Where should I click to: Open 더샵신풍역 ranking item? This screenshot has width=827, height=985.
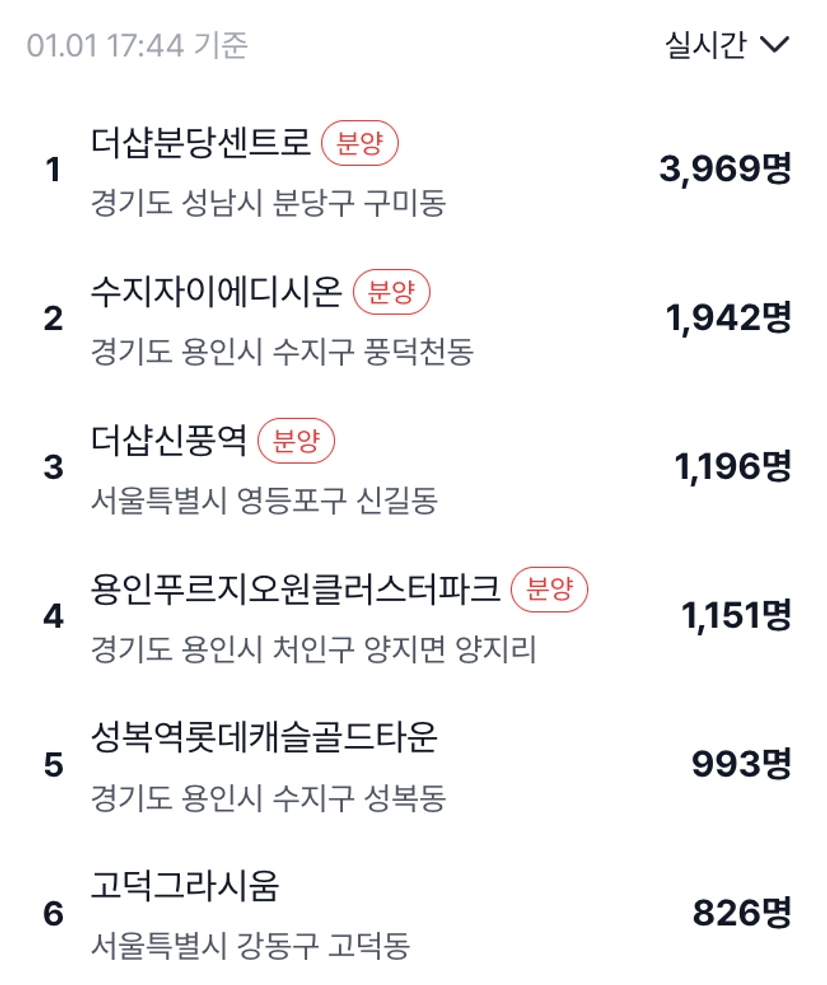pyautogui.click(x=169, y=441)
